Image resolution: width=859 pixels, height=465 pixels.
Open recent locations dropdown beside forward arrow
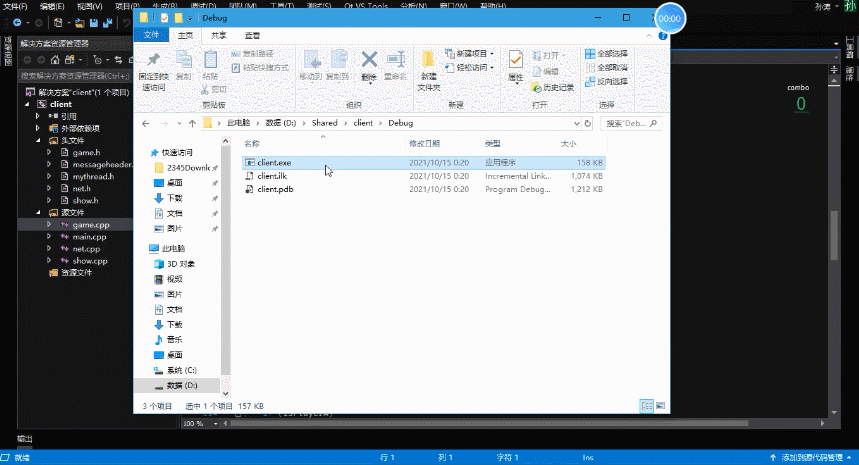(x=179, y=124)
